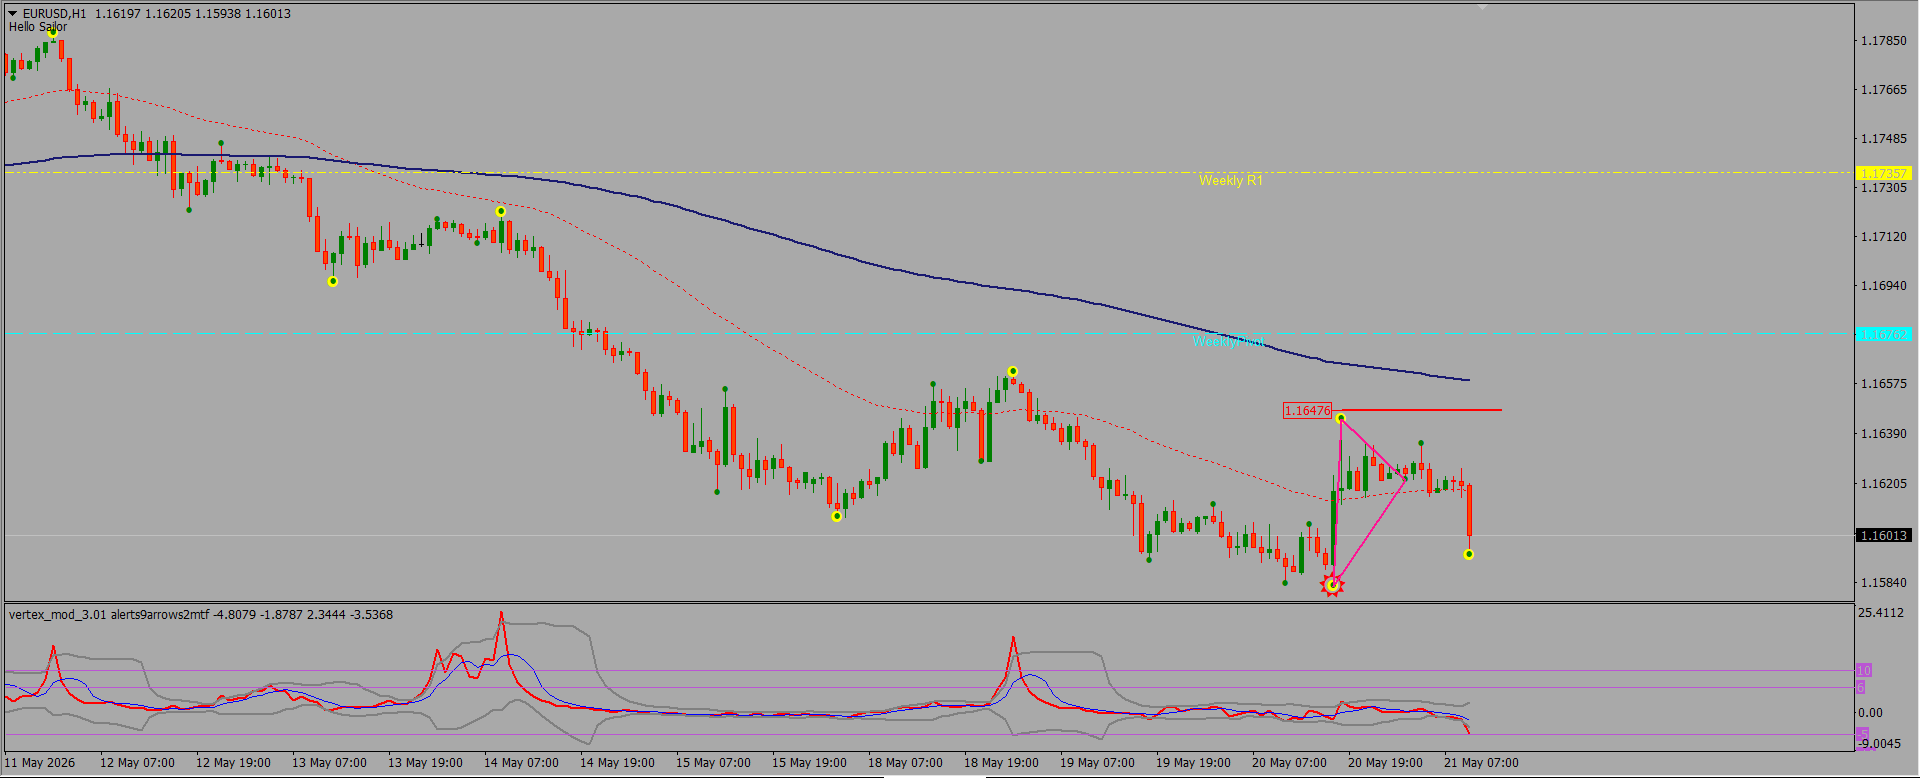Click the EURUSD,H1 chart title text
The image size is (1920, 778).
point(54,14)
